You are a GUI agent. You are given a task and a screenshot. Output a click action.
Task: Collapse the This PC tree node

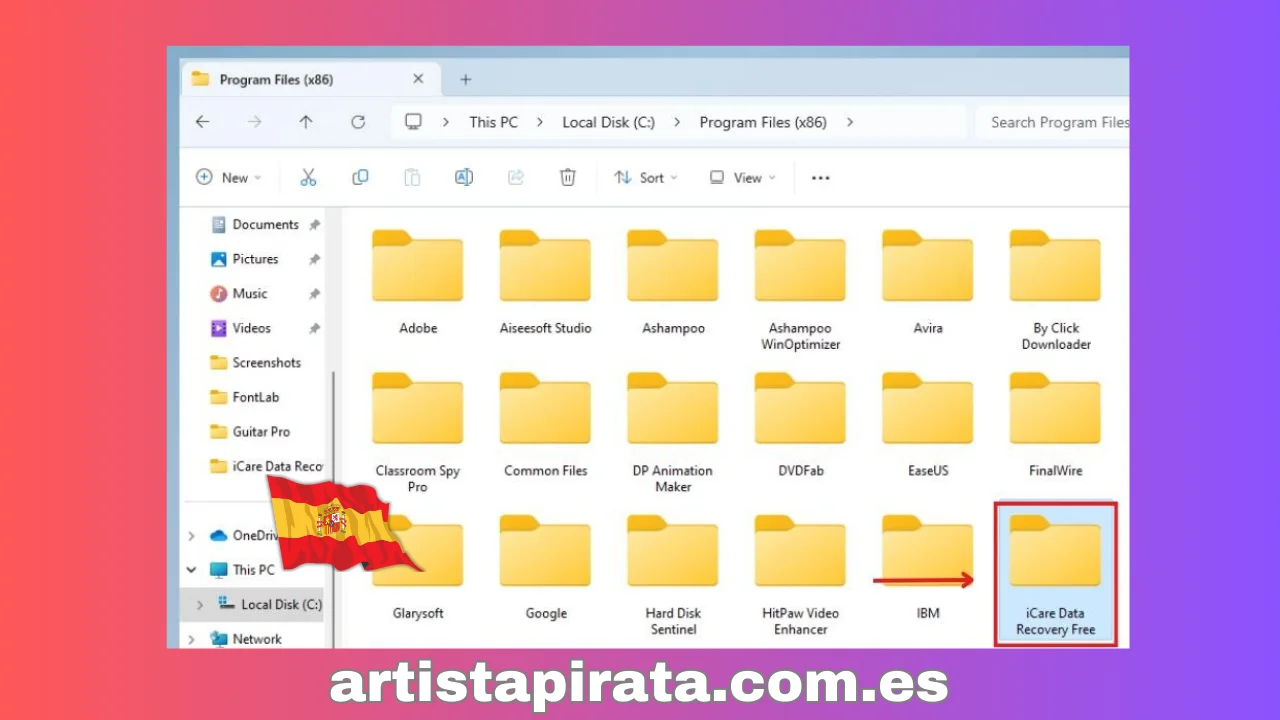tap(191, 570)
